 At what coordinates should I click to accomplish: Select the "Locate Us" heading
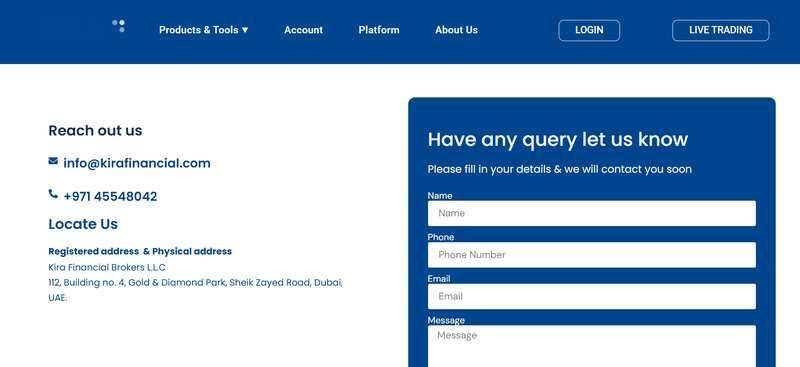[x=83, y=224]
